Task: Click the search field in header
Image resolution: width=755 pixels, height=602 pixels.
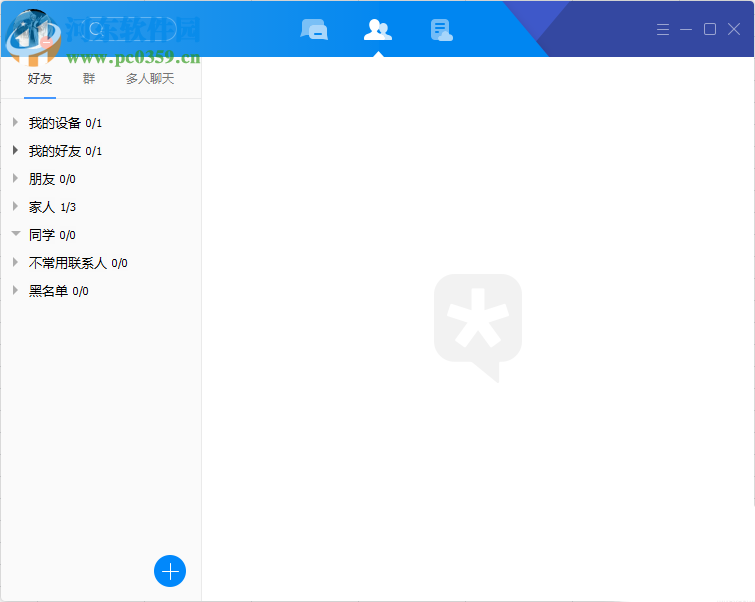Action: [x=131, y=29]
